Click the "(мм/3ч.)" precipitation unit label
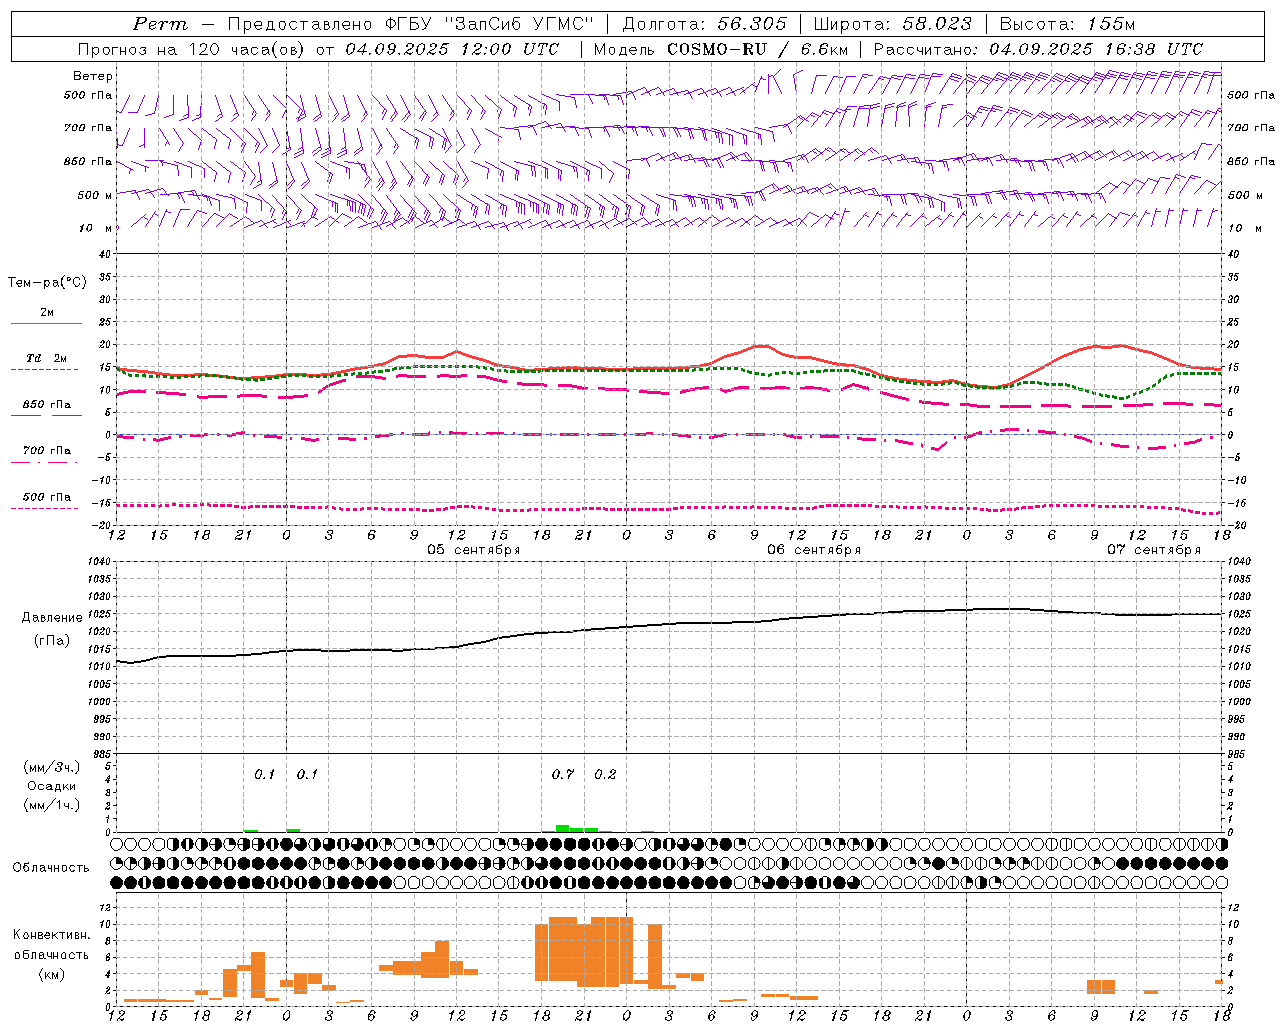This screenshot has width=1280, height=1024. (52, 767)
